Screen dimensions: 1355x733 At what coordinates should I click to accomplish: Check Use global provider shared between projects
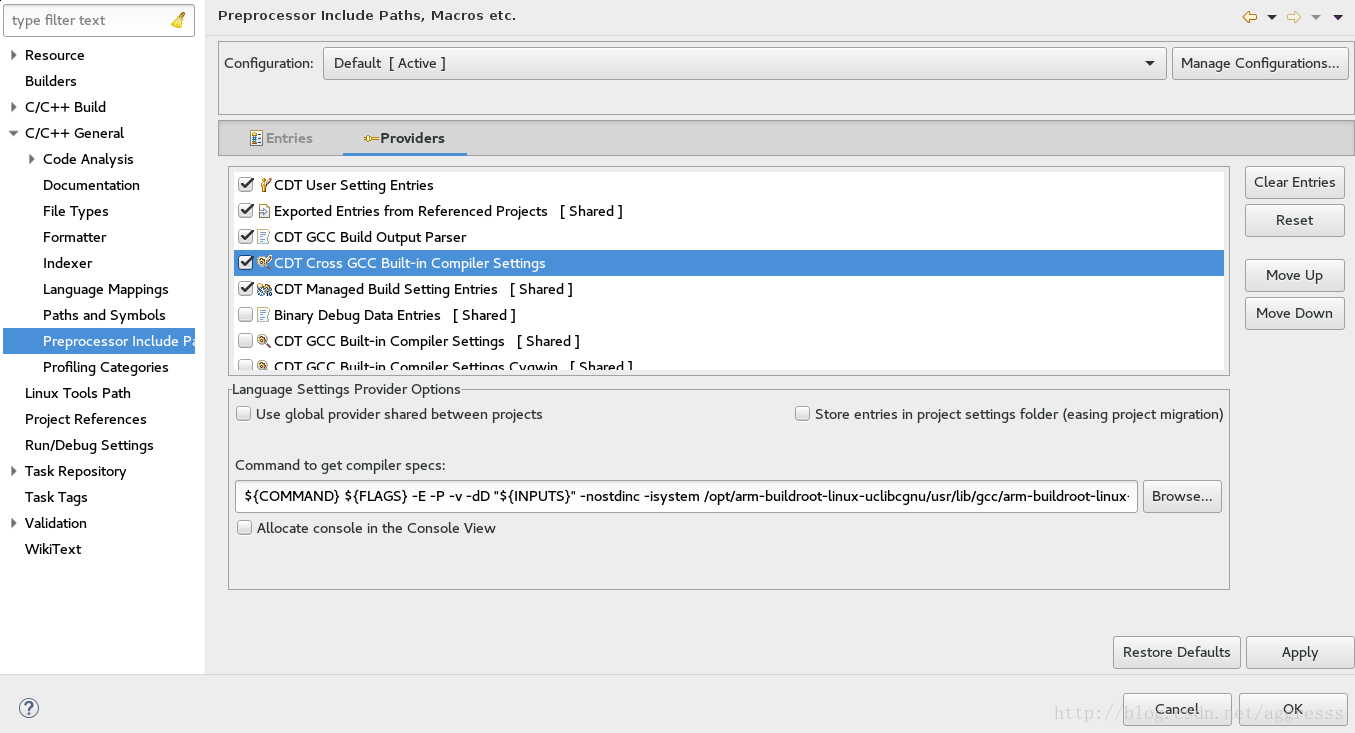[x=243, y=414]
